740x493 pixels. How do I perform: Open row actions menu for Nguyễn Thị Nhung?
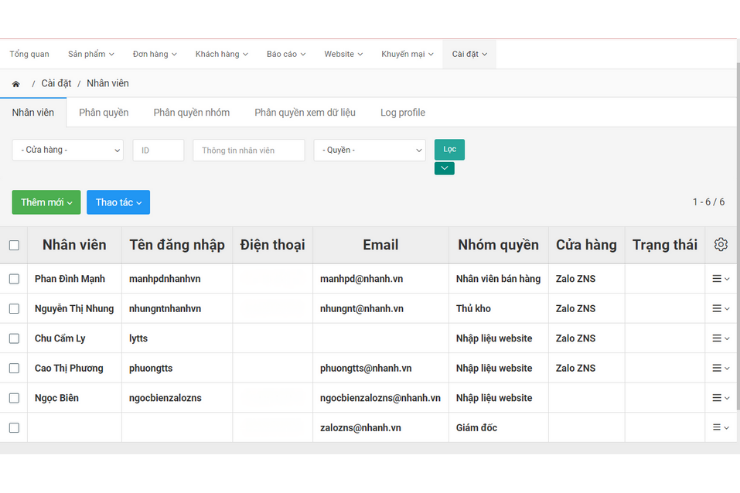(x=720, y=309)
